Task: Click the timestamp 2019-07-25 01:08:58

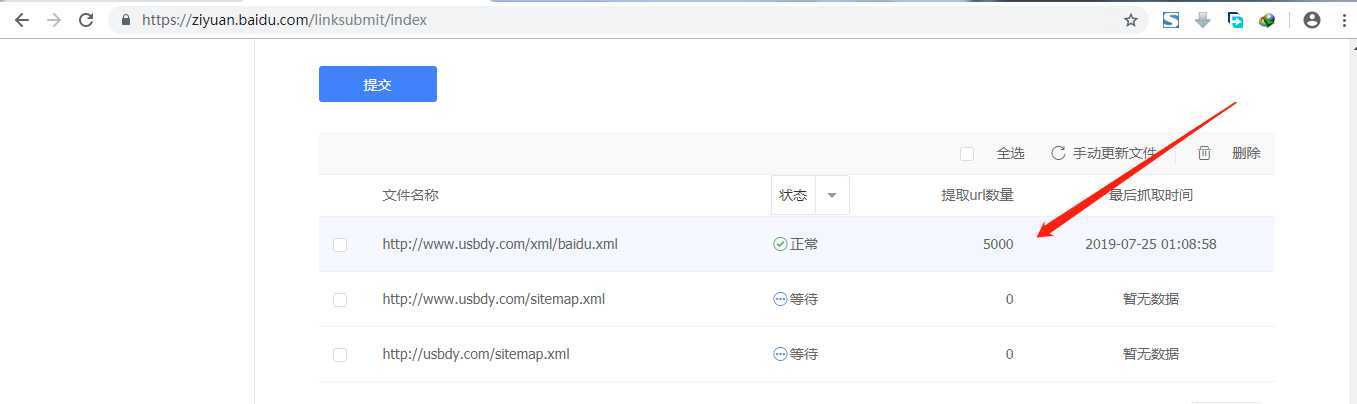Action: [1151, 244]
